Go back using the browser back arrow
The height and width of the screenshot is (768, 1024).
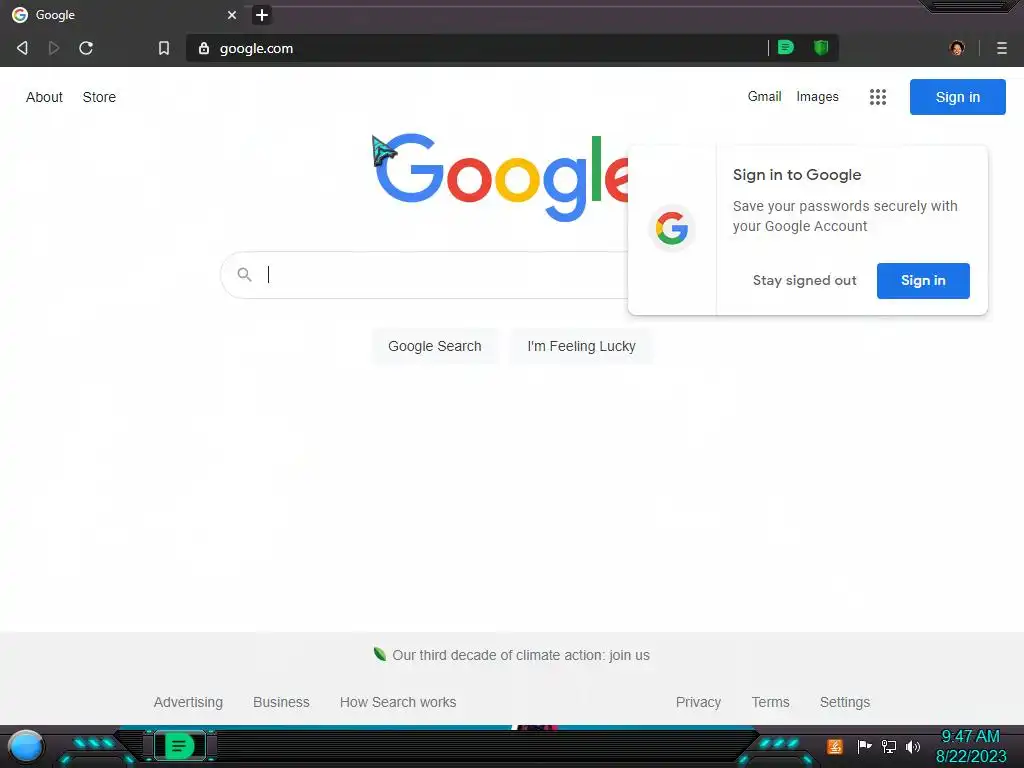pos(22,48)
